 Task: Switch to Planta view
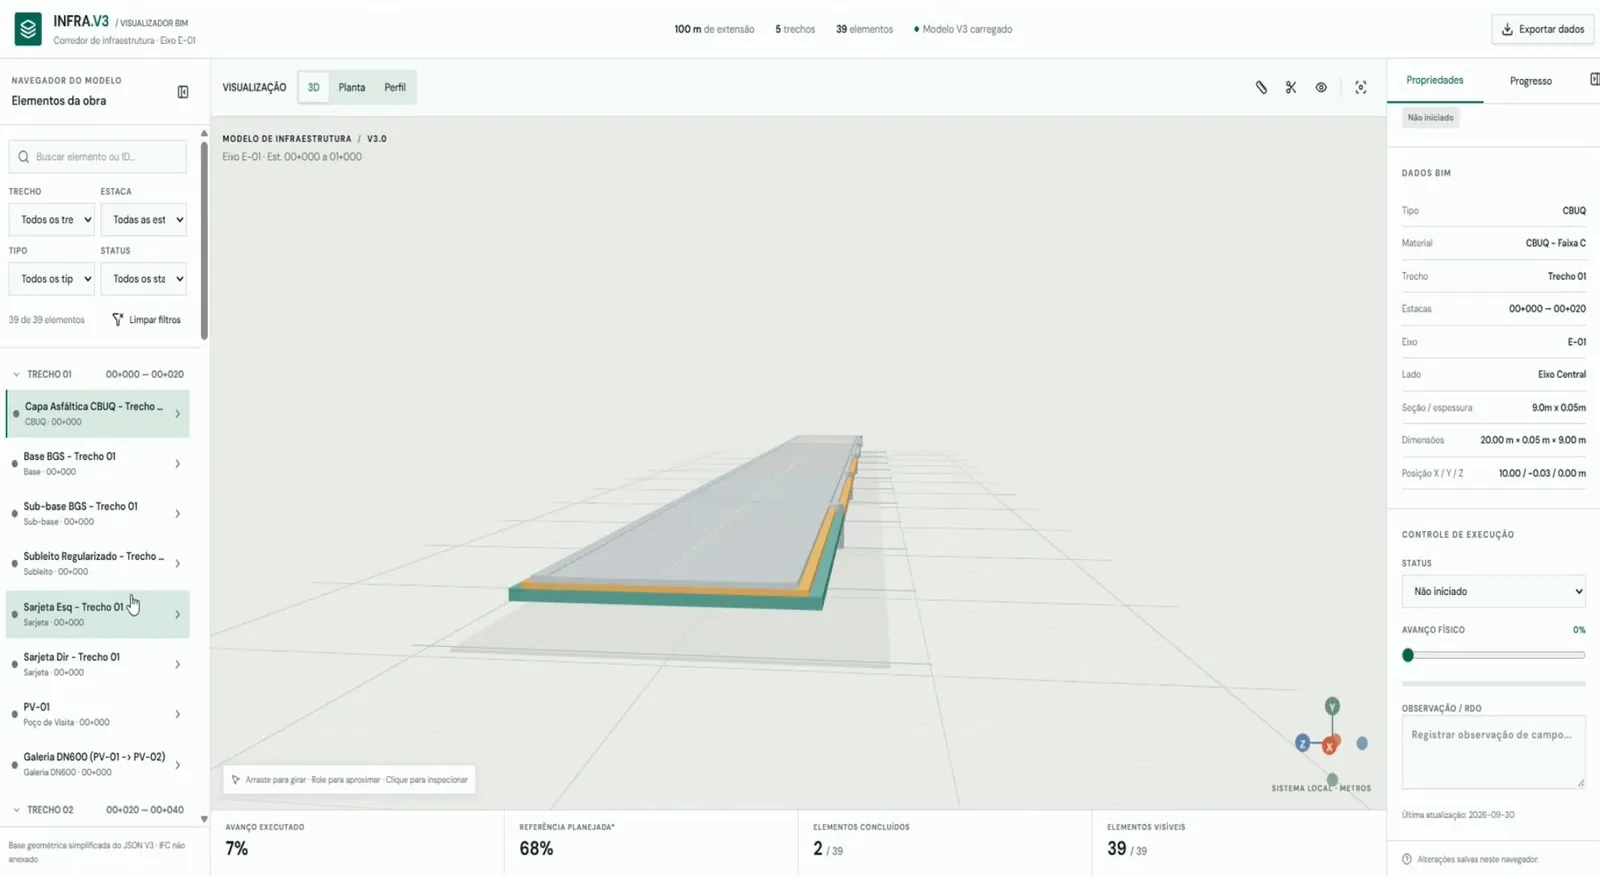click(x=351, y=88)
